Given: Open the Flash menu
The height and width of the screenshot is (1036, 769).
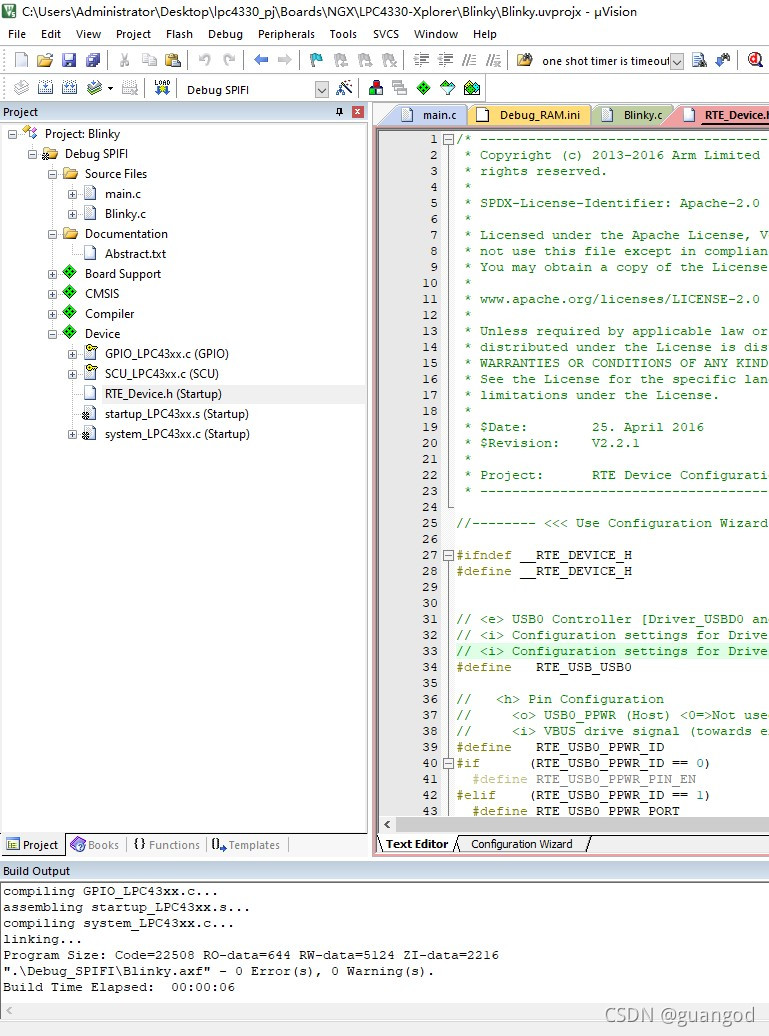Looking at the screenshot, I should pyautogui.click(x=179, y=34).
